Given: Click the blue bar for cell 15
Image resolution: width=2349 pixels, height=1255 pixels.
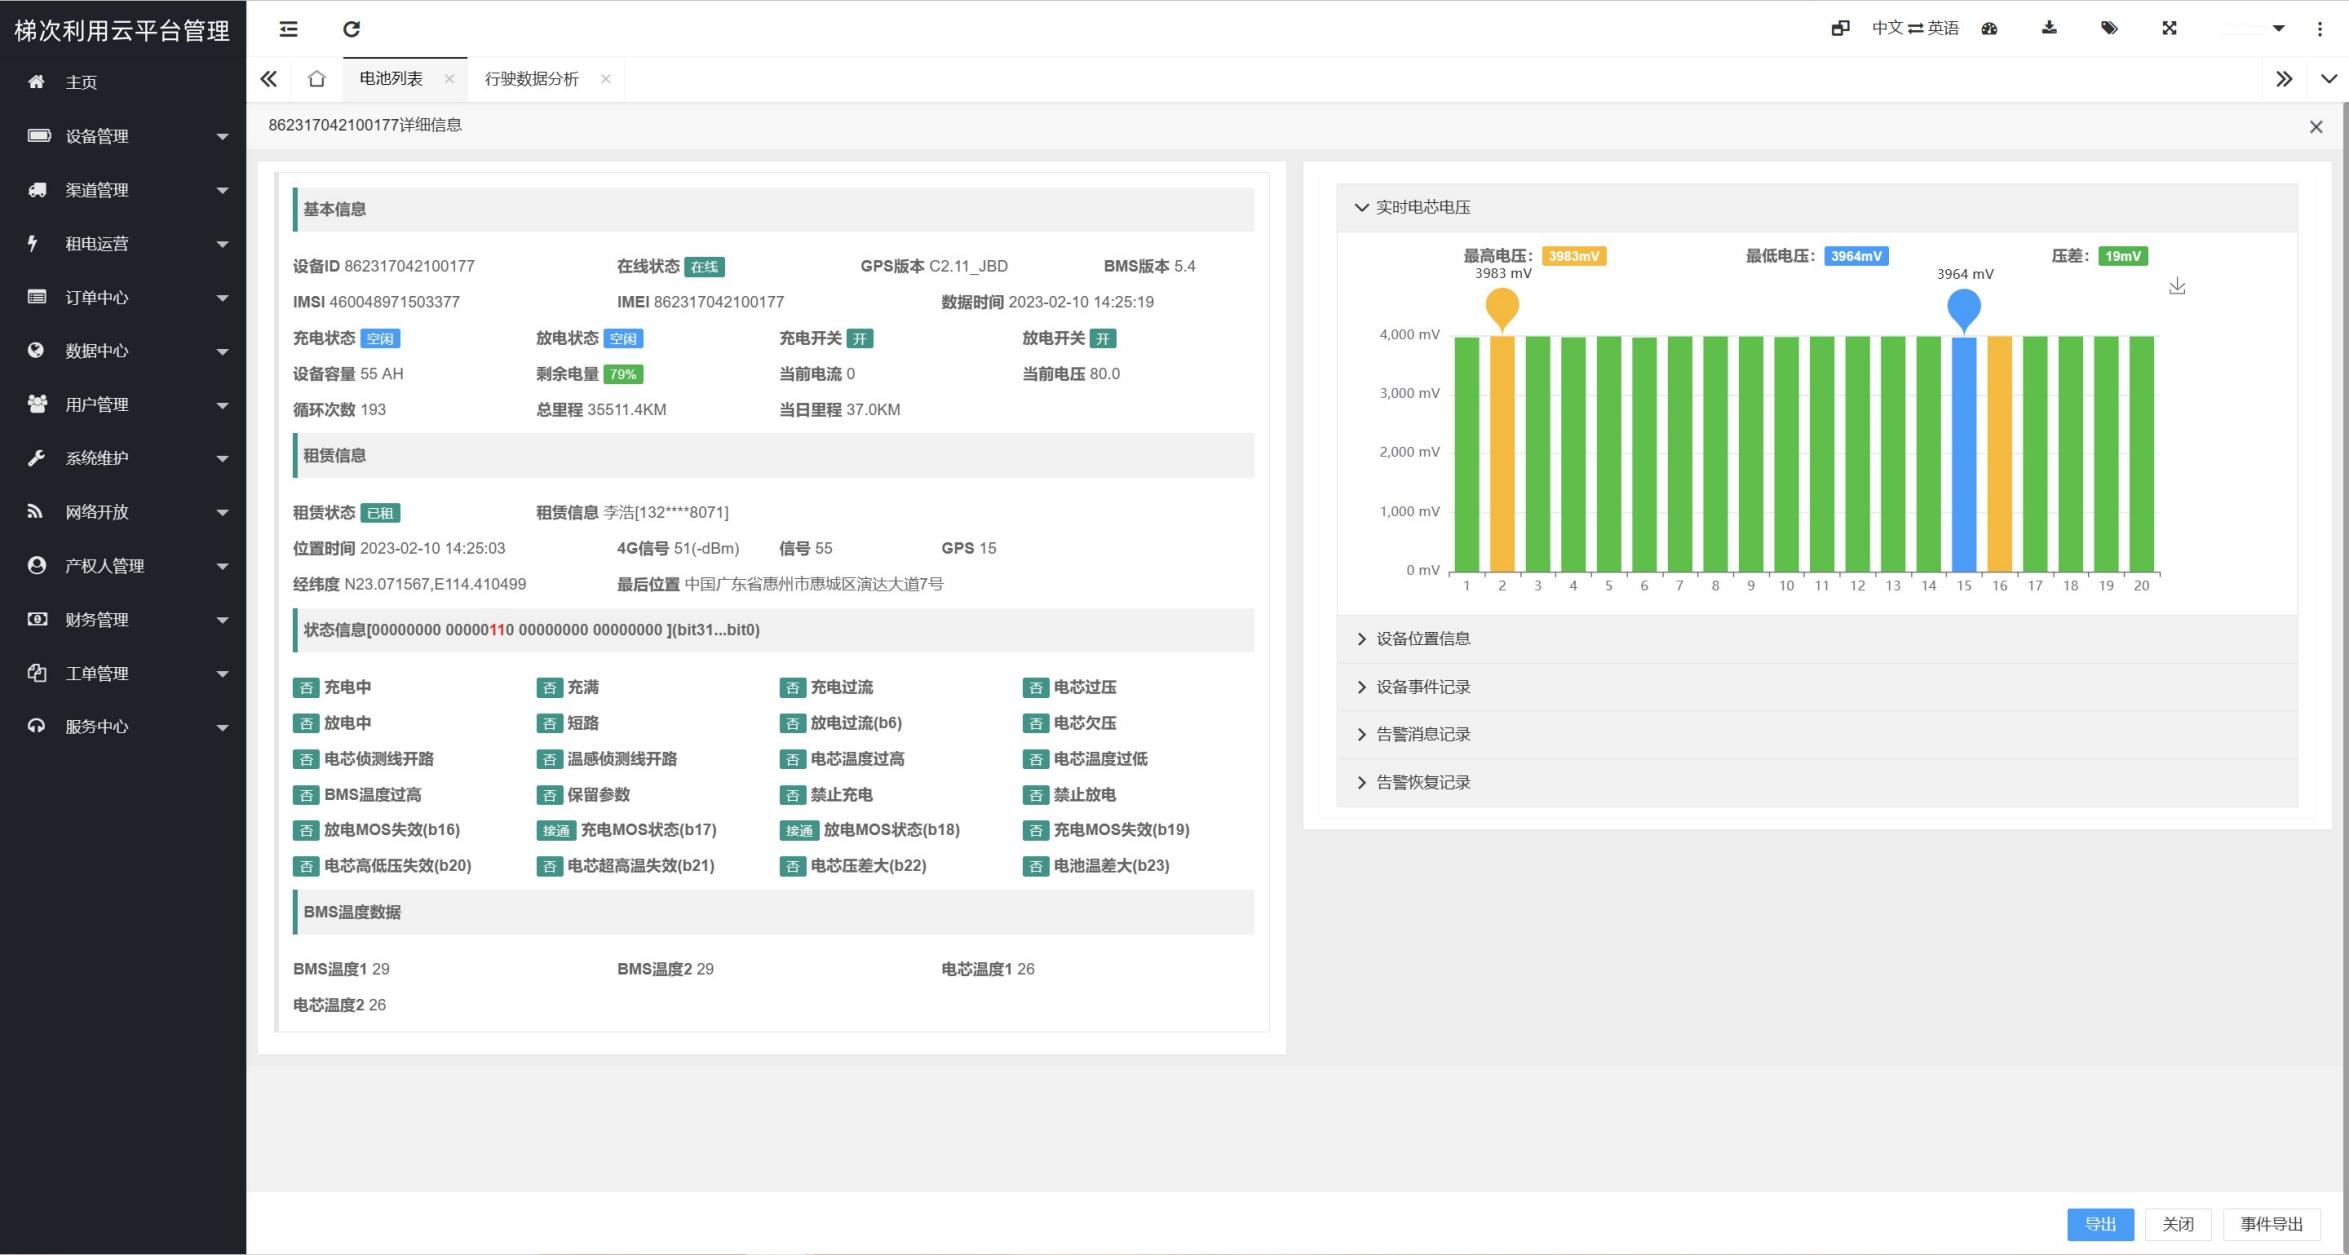Looking at the screenshot, I should 1964,455.
